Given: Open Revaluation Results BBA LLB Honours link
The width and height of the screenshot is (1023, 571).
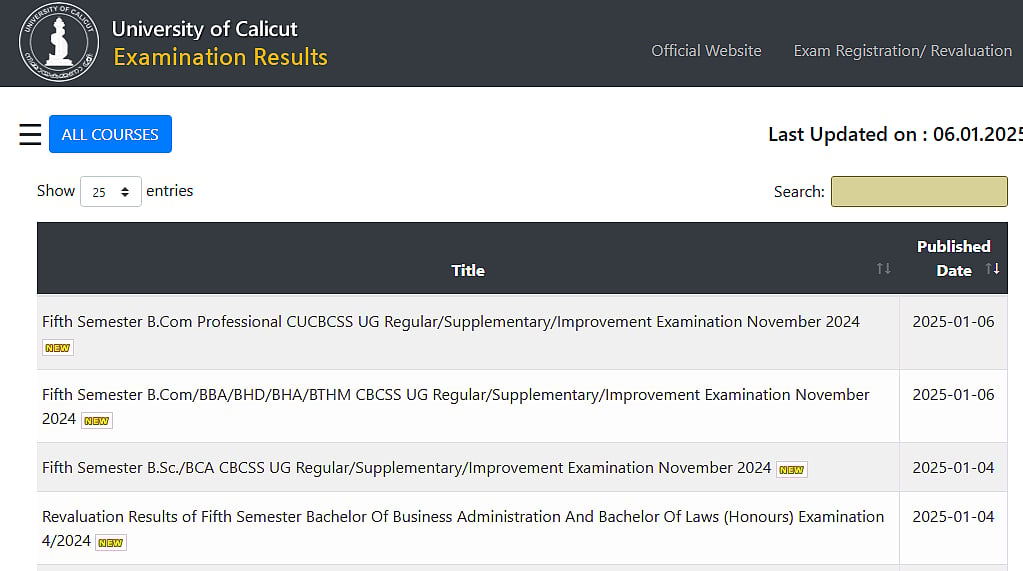Looking at the screenshot, I should [462, 517].
